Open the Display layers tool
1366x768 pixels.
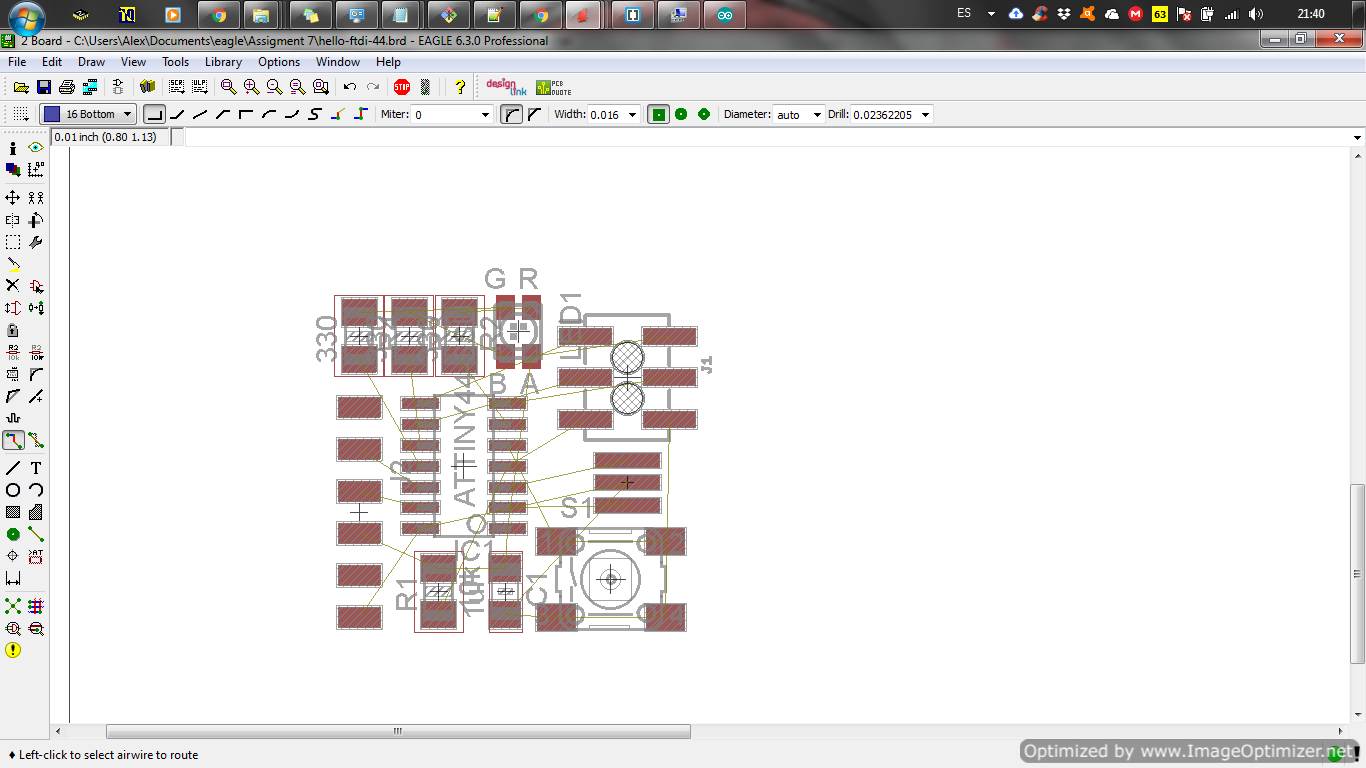[x=13, y=170]
